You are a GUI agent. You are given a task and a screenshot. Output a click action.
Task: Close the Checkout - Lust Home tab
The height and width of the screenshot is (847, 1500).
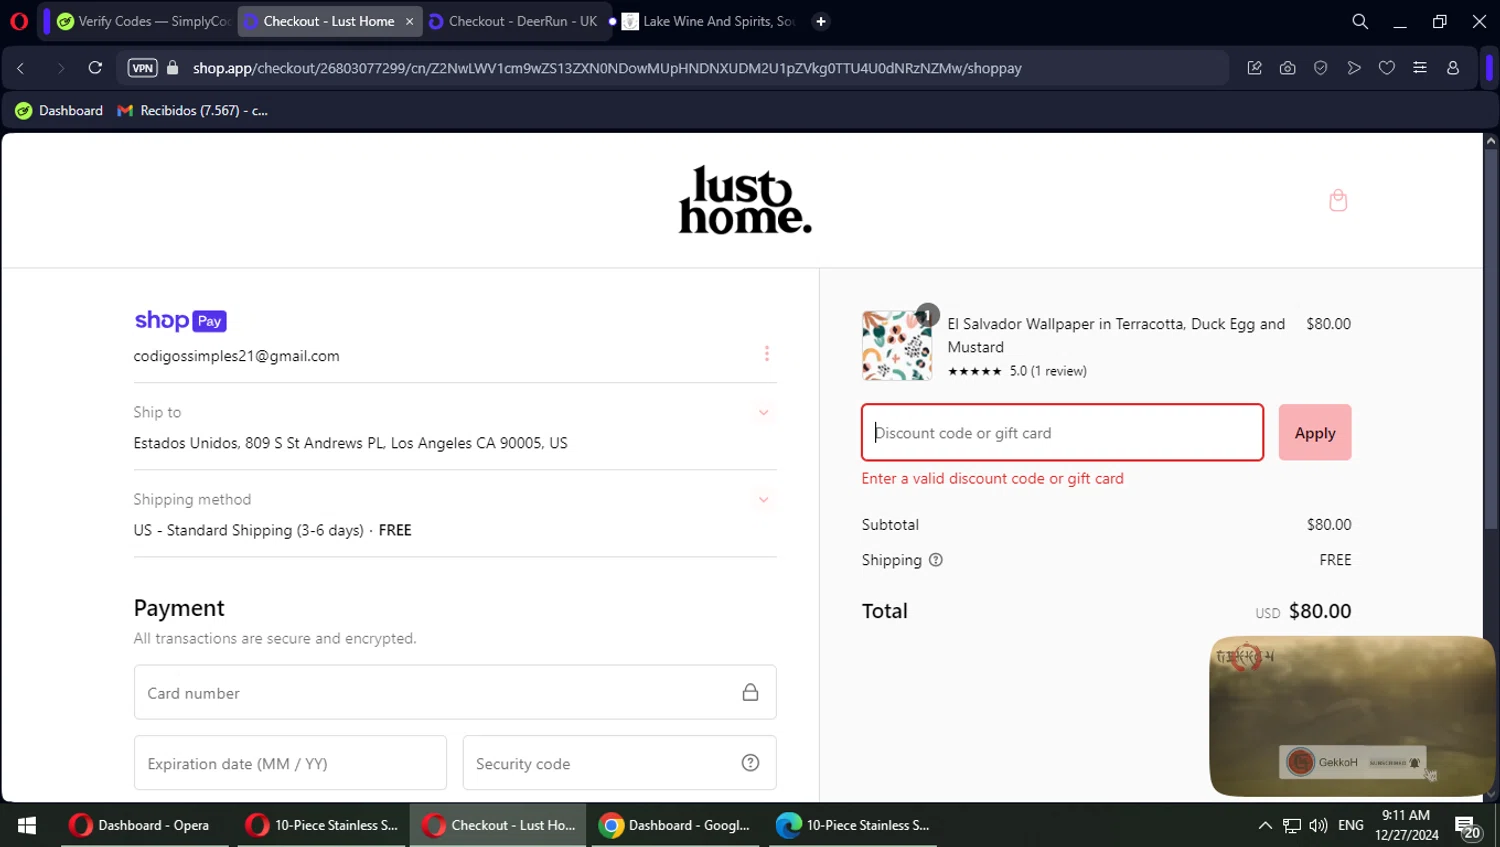[x=409, y=21]
